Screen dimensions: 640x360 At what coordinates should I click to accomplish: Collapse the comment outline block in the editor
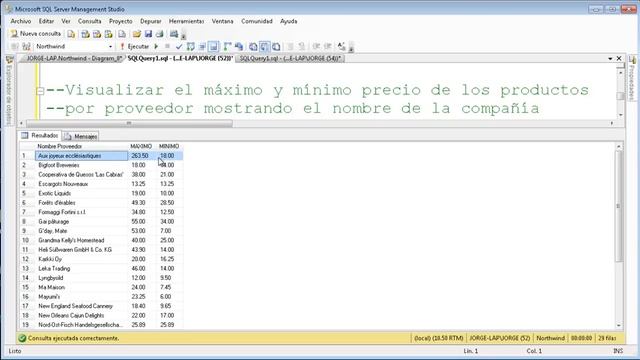click(x=40, y=90)
